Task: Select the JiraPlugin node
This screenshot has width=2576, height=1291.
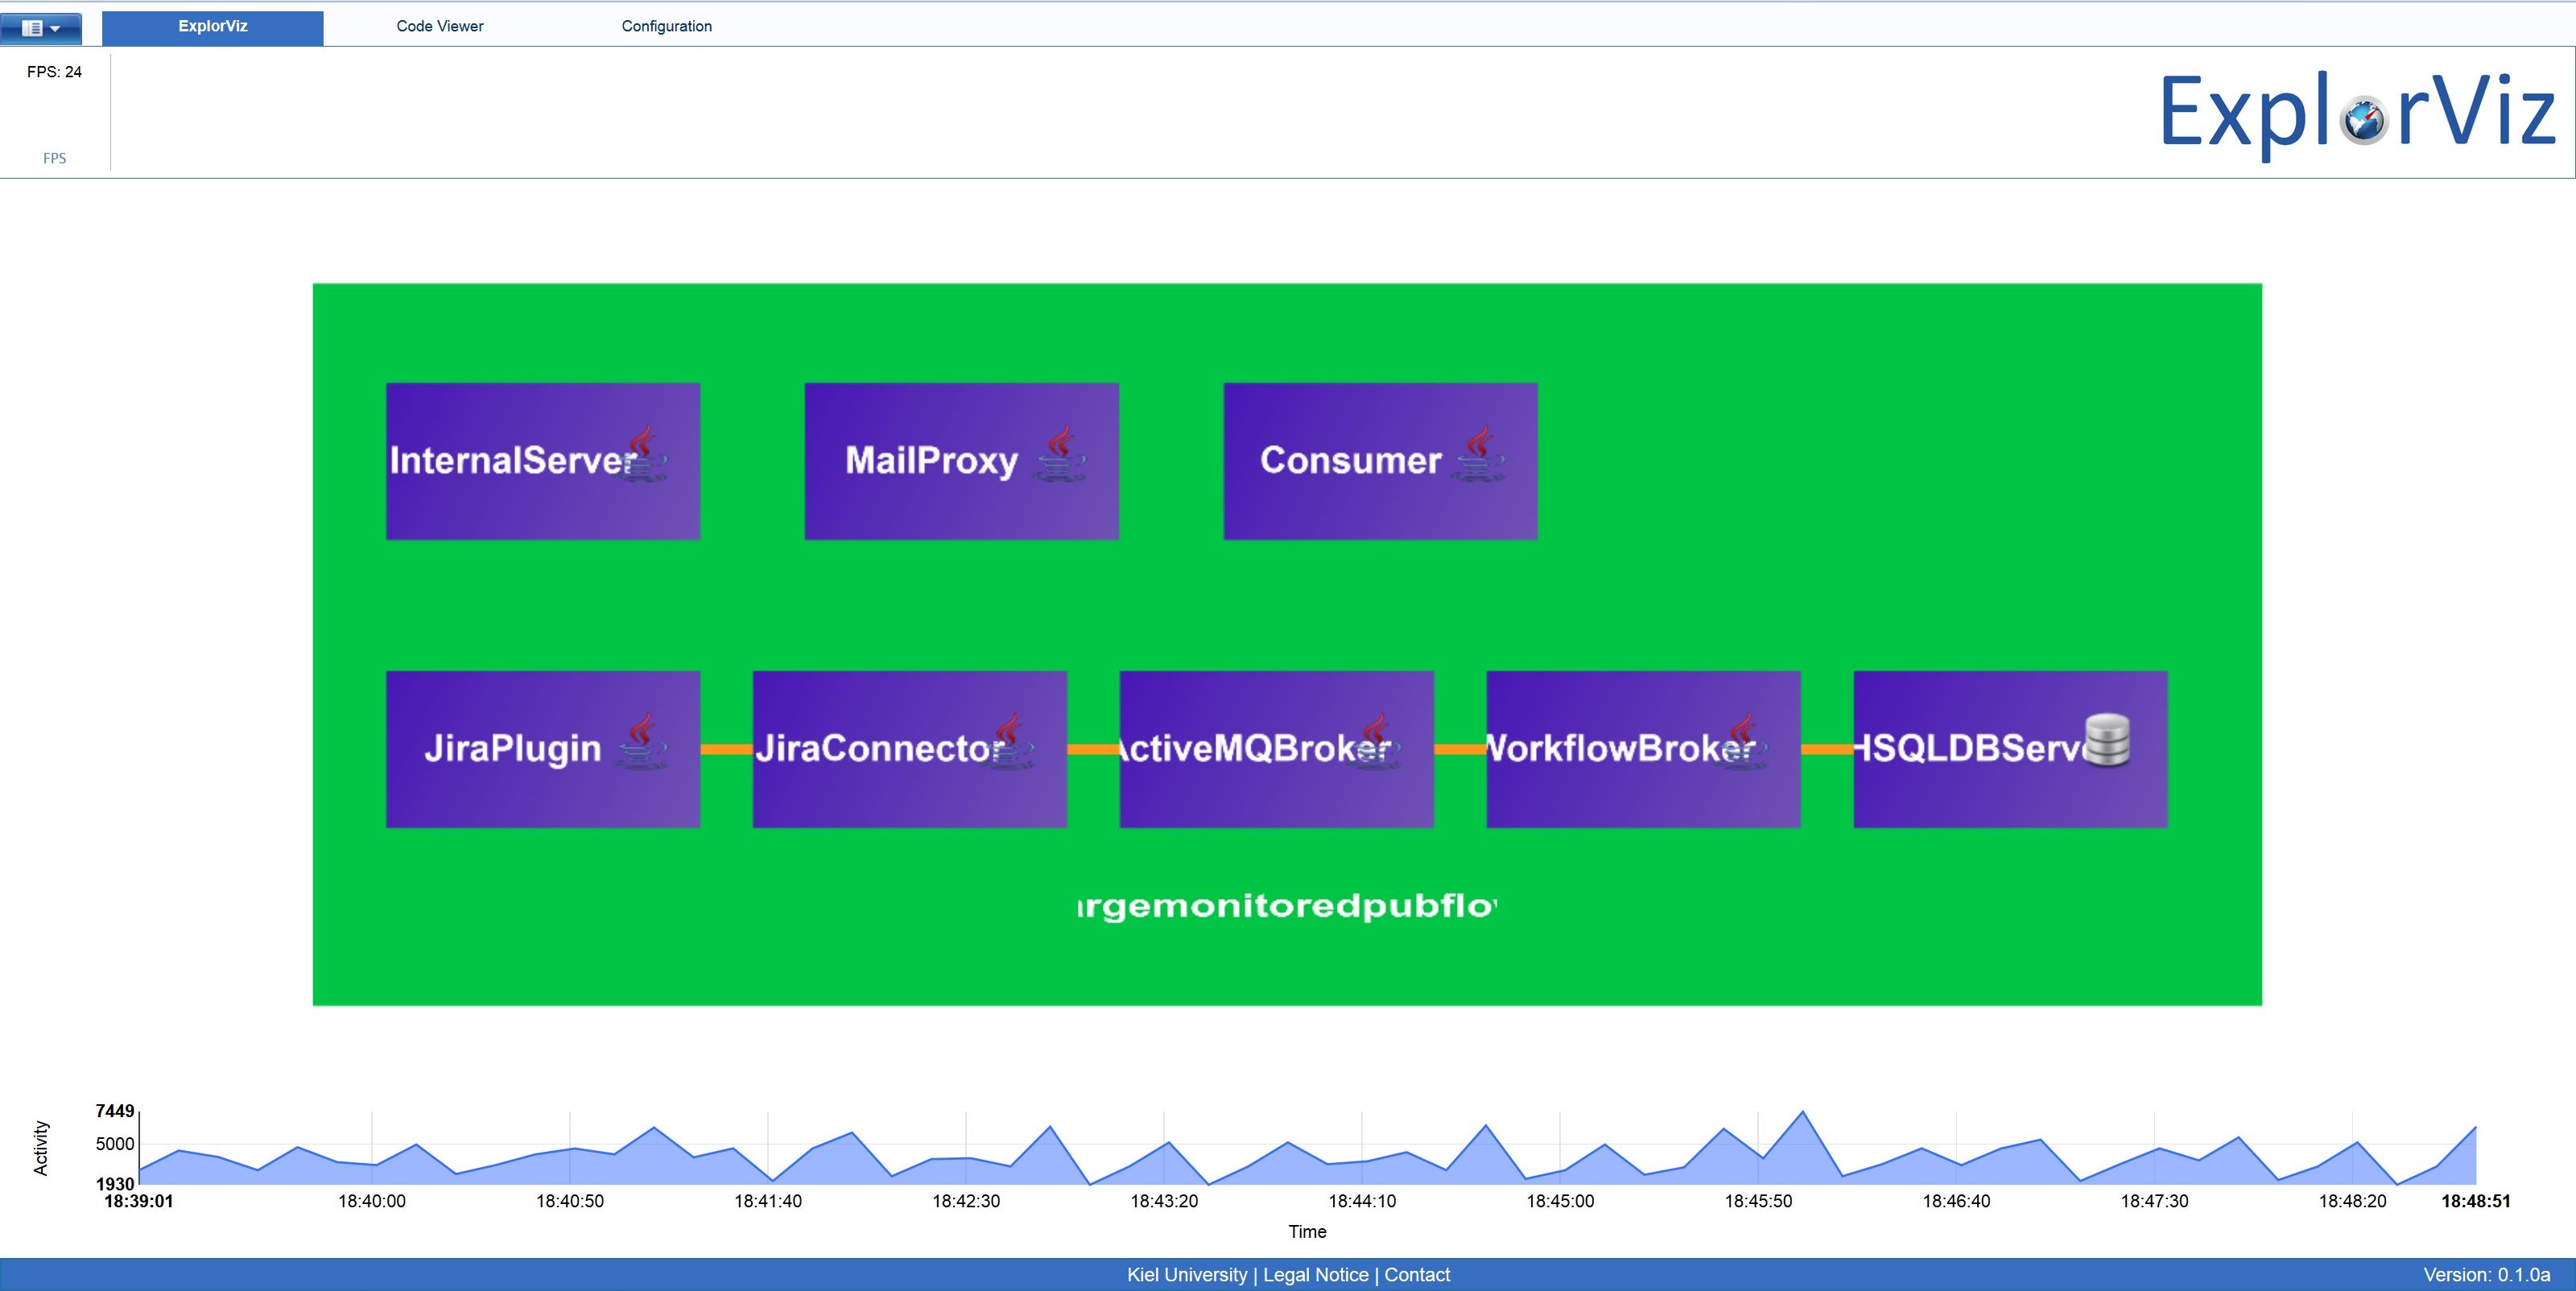Action: point(543,749)
